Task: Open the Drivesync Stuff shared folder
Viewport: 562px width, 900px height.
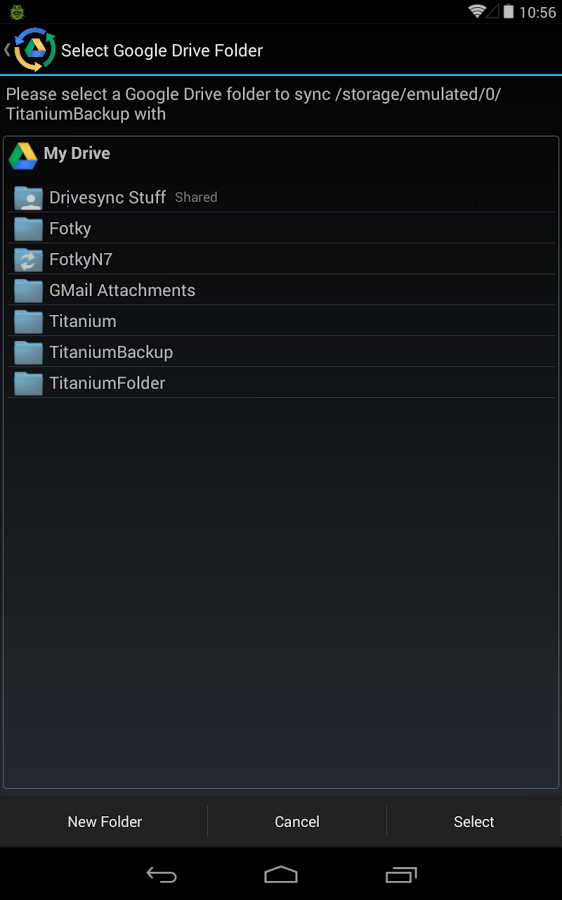Action: click(281, 197)
